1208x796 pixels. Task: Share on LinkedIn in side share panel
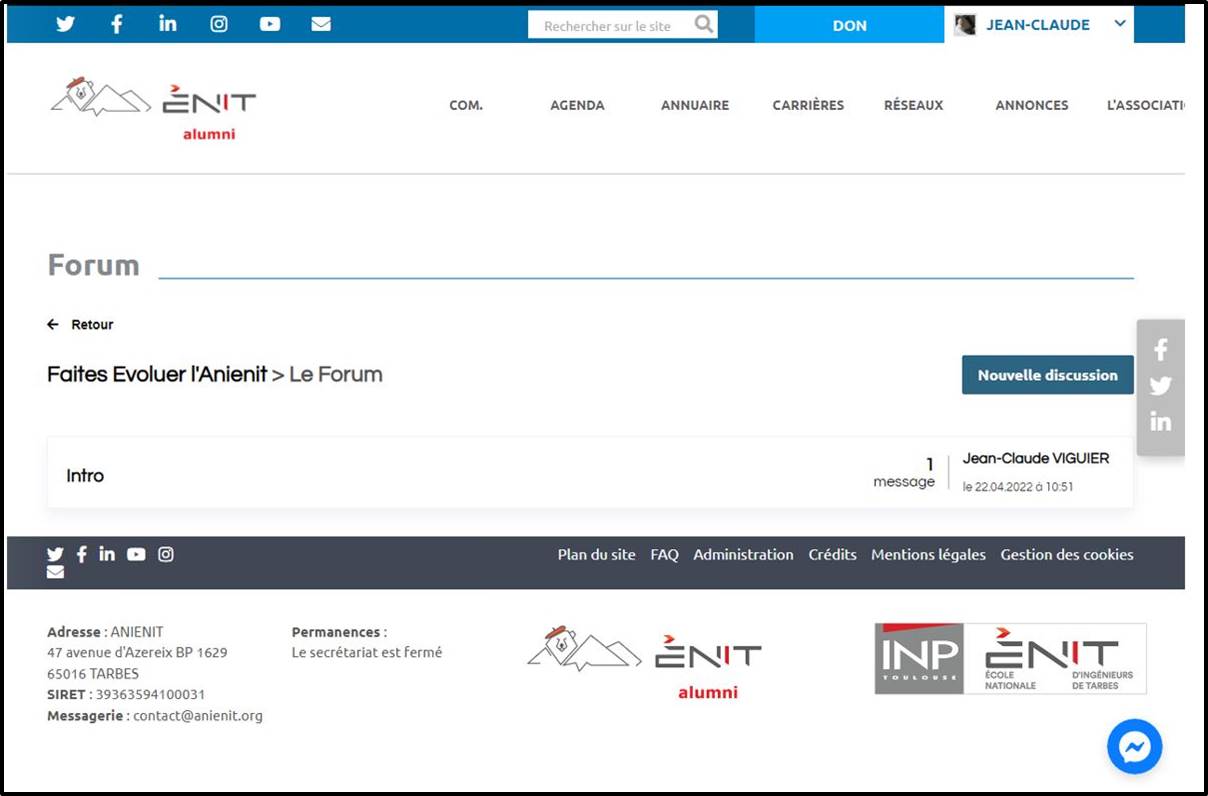point(1160,422)
